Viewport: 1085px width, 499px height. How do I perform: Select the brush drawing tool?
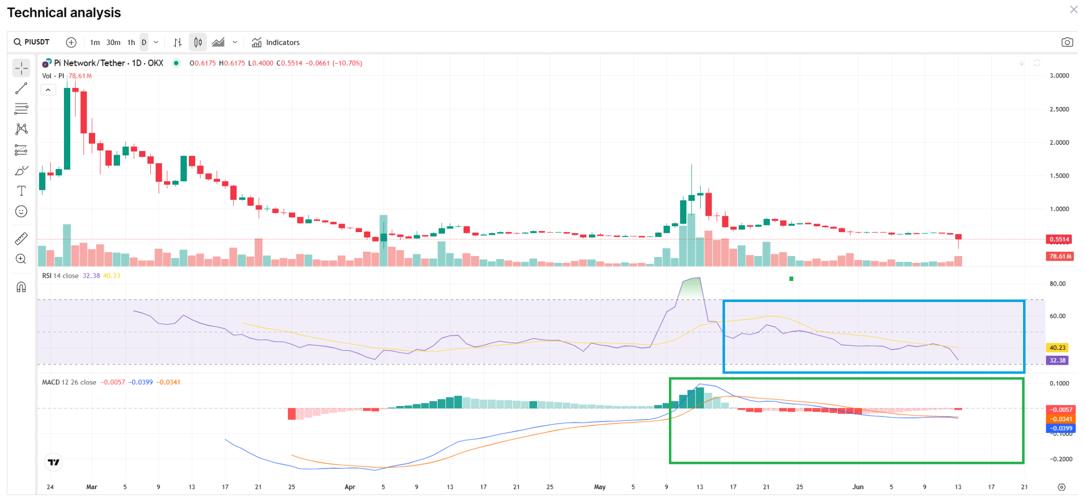coord(21,170)
